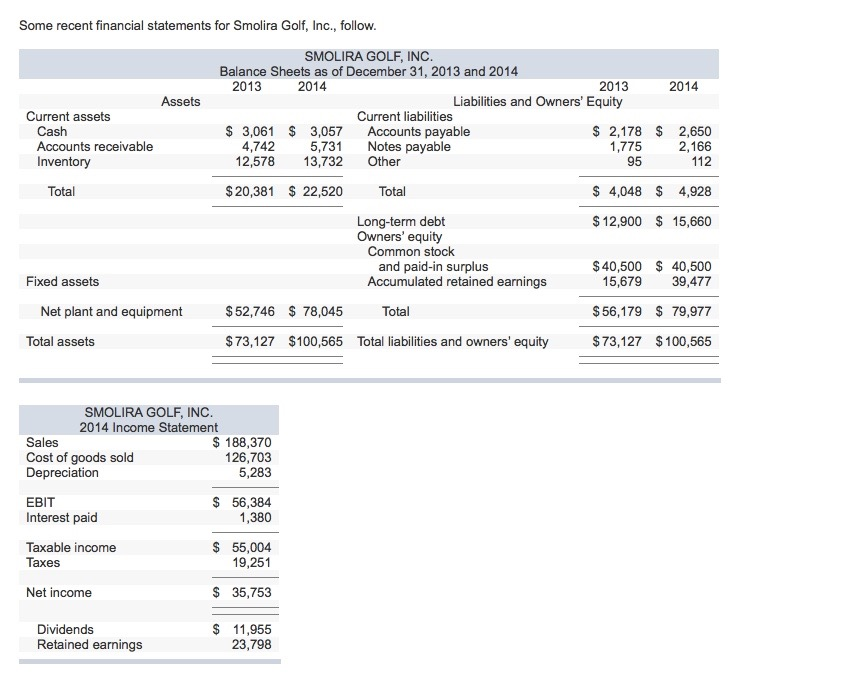Viewport: 851px width, 681px height.
Task: Click the 'Fixed assets' label
Action: click(62, 282)
